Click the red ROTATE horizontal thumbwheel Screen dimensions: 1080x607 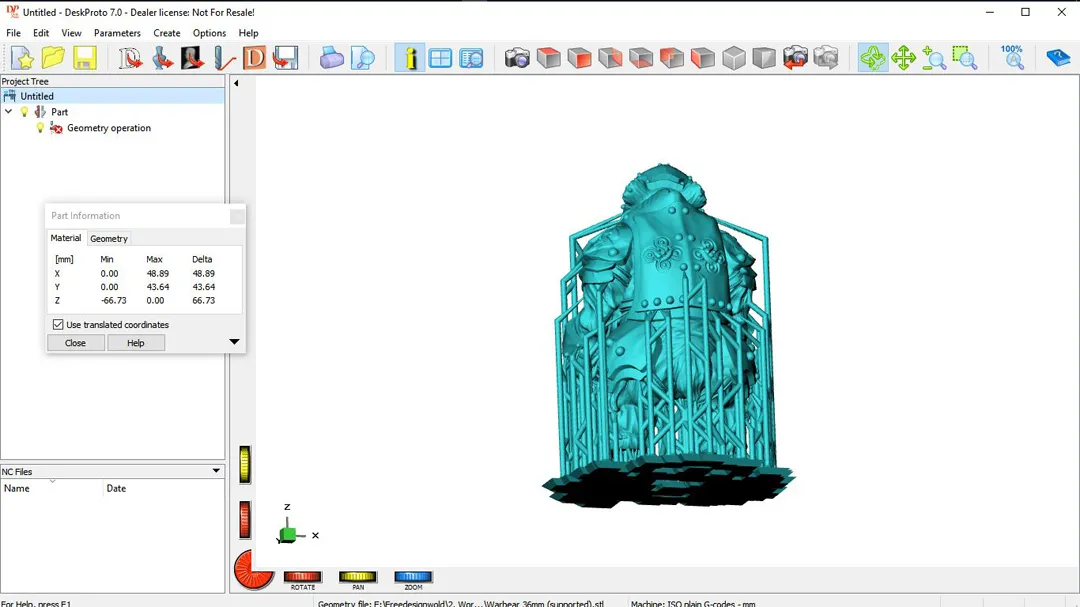click(x=303, y=577)
